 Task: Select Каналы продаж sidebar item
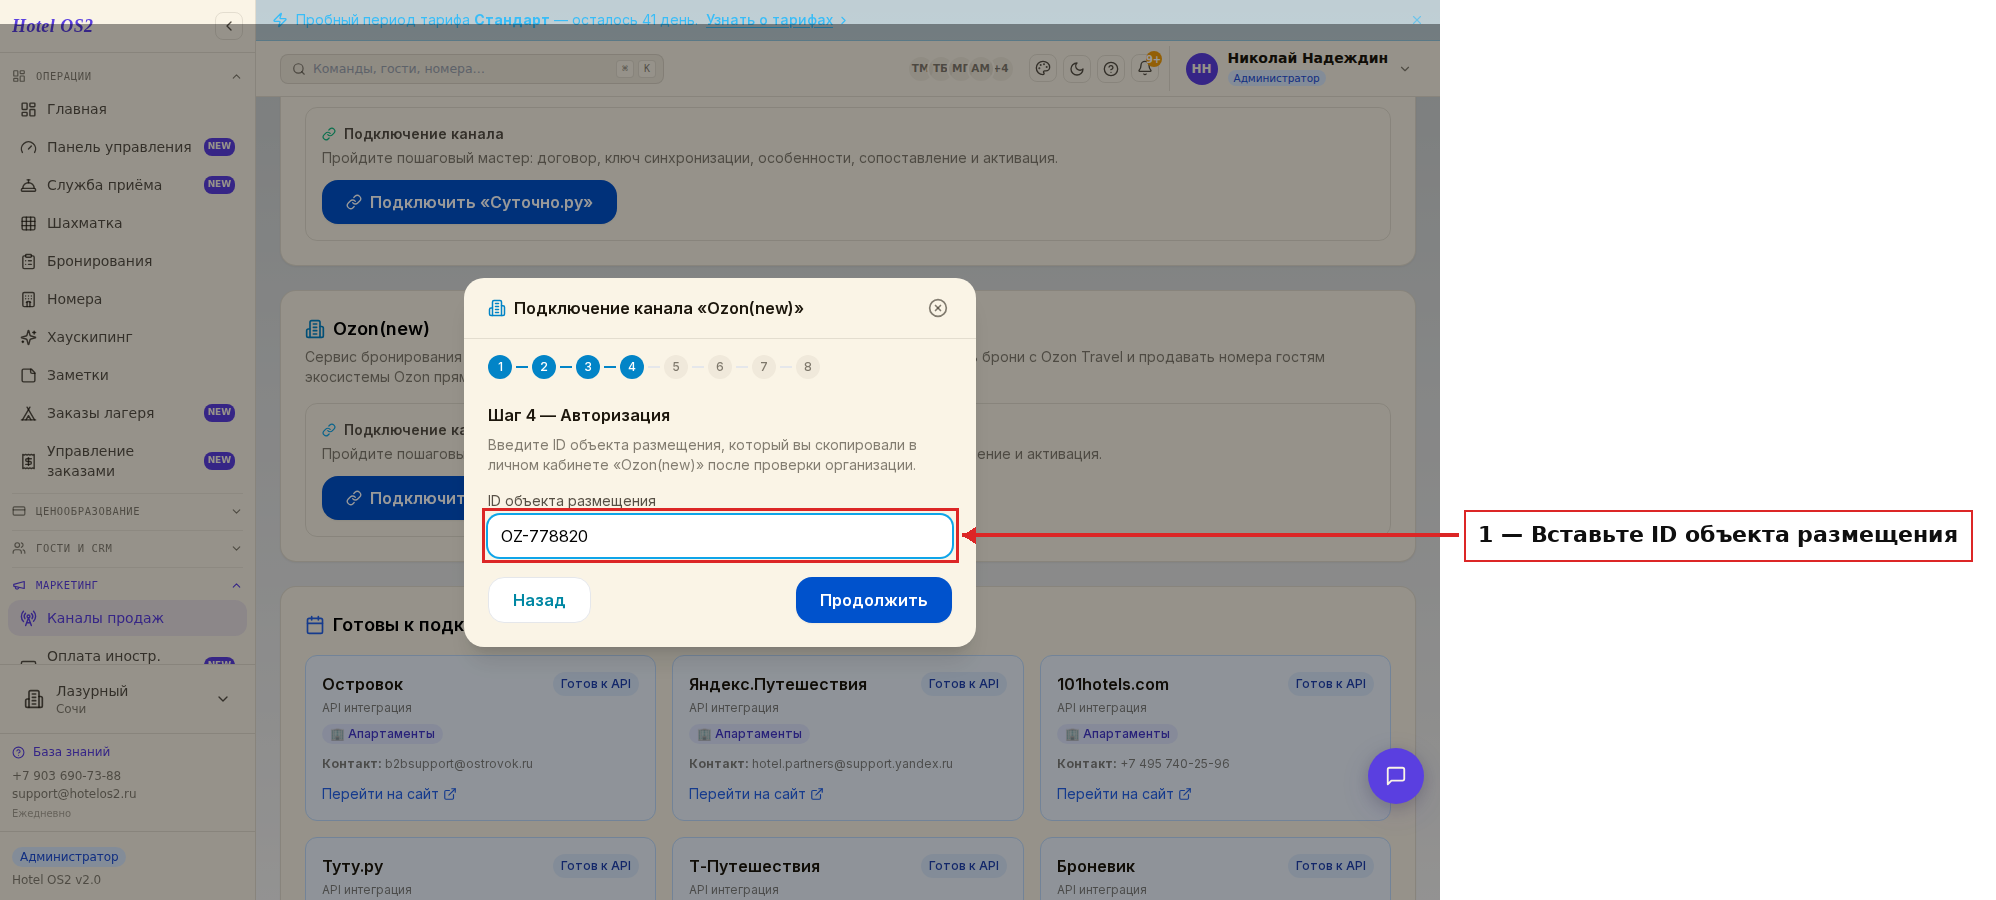[x=127, y=618]
